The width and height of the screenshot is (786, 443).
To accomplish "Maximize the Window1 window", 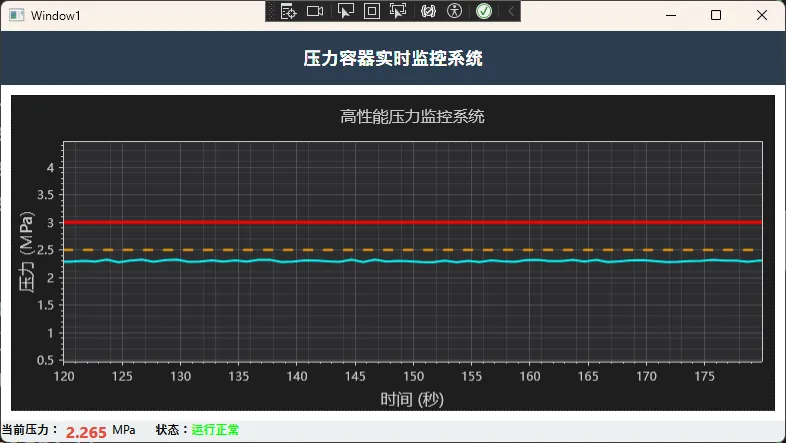I will click(x=716, y=15).
